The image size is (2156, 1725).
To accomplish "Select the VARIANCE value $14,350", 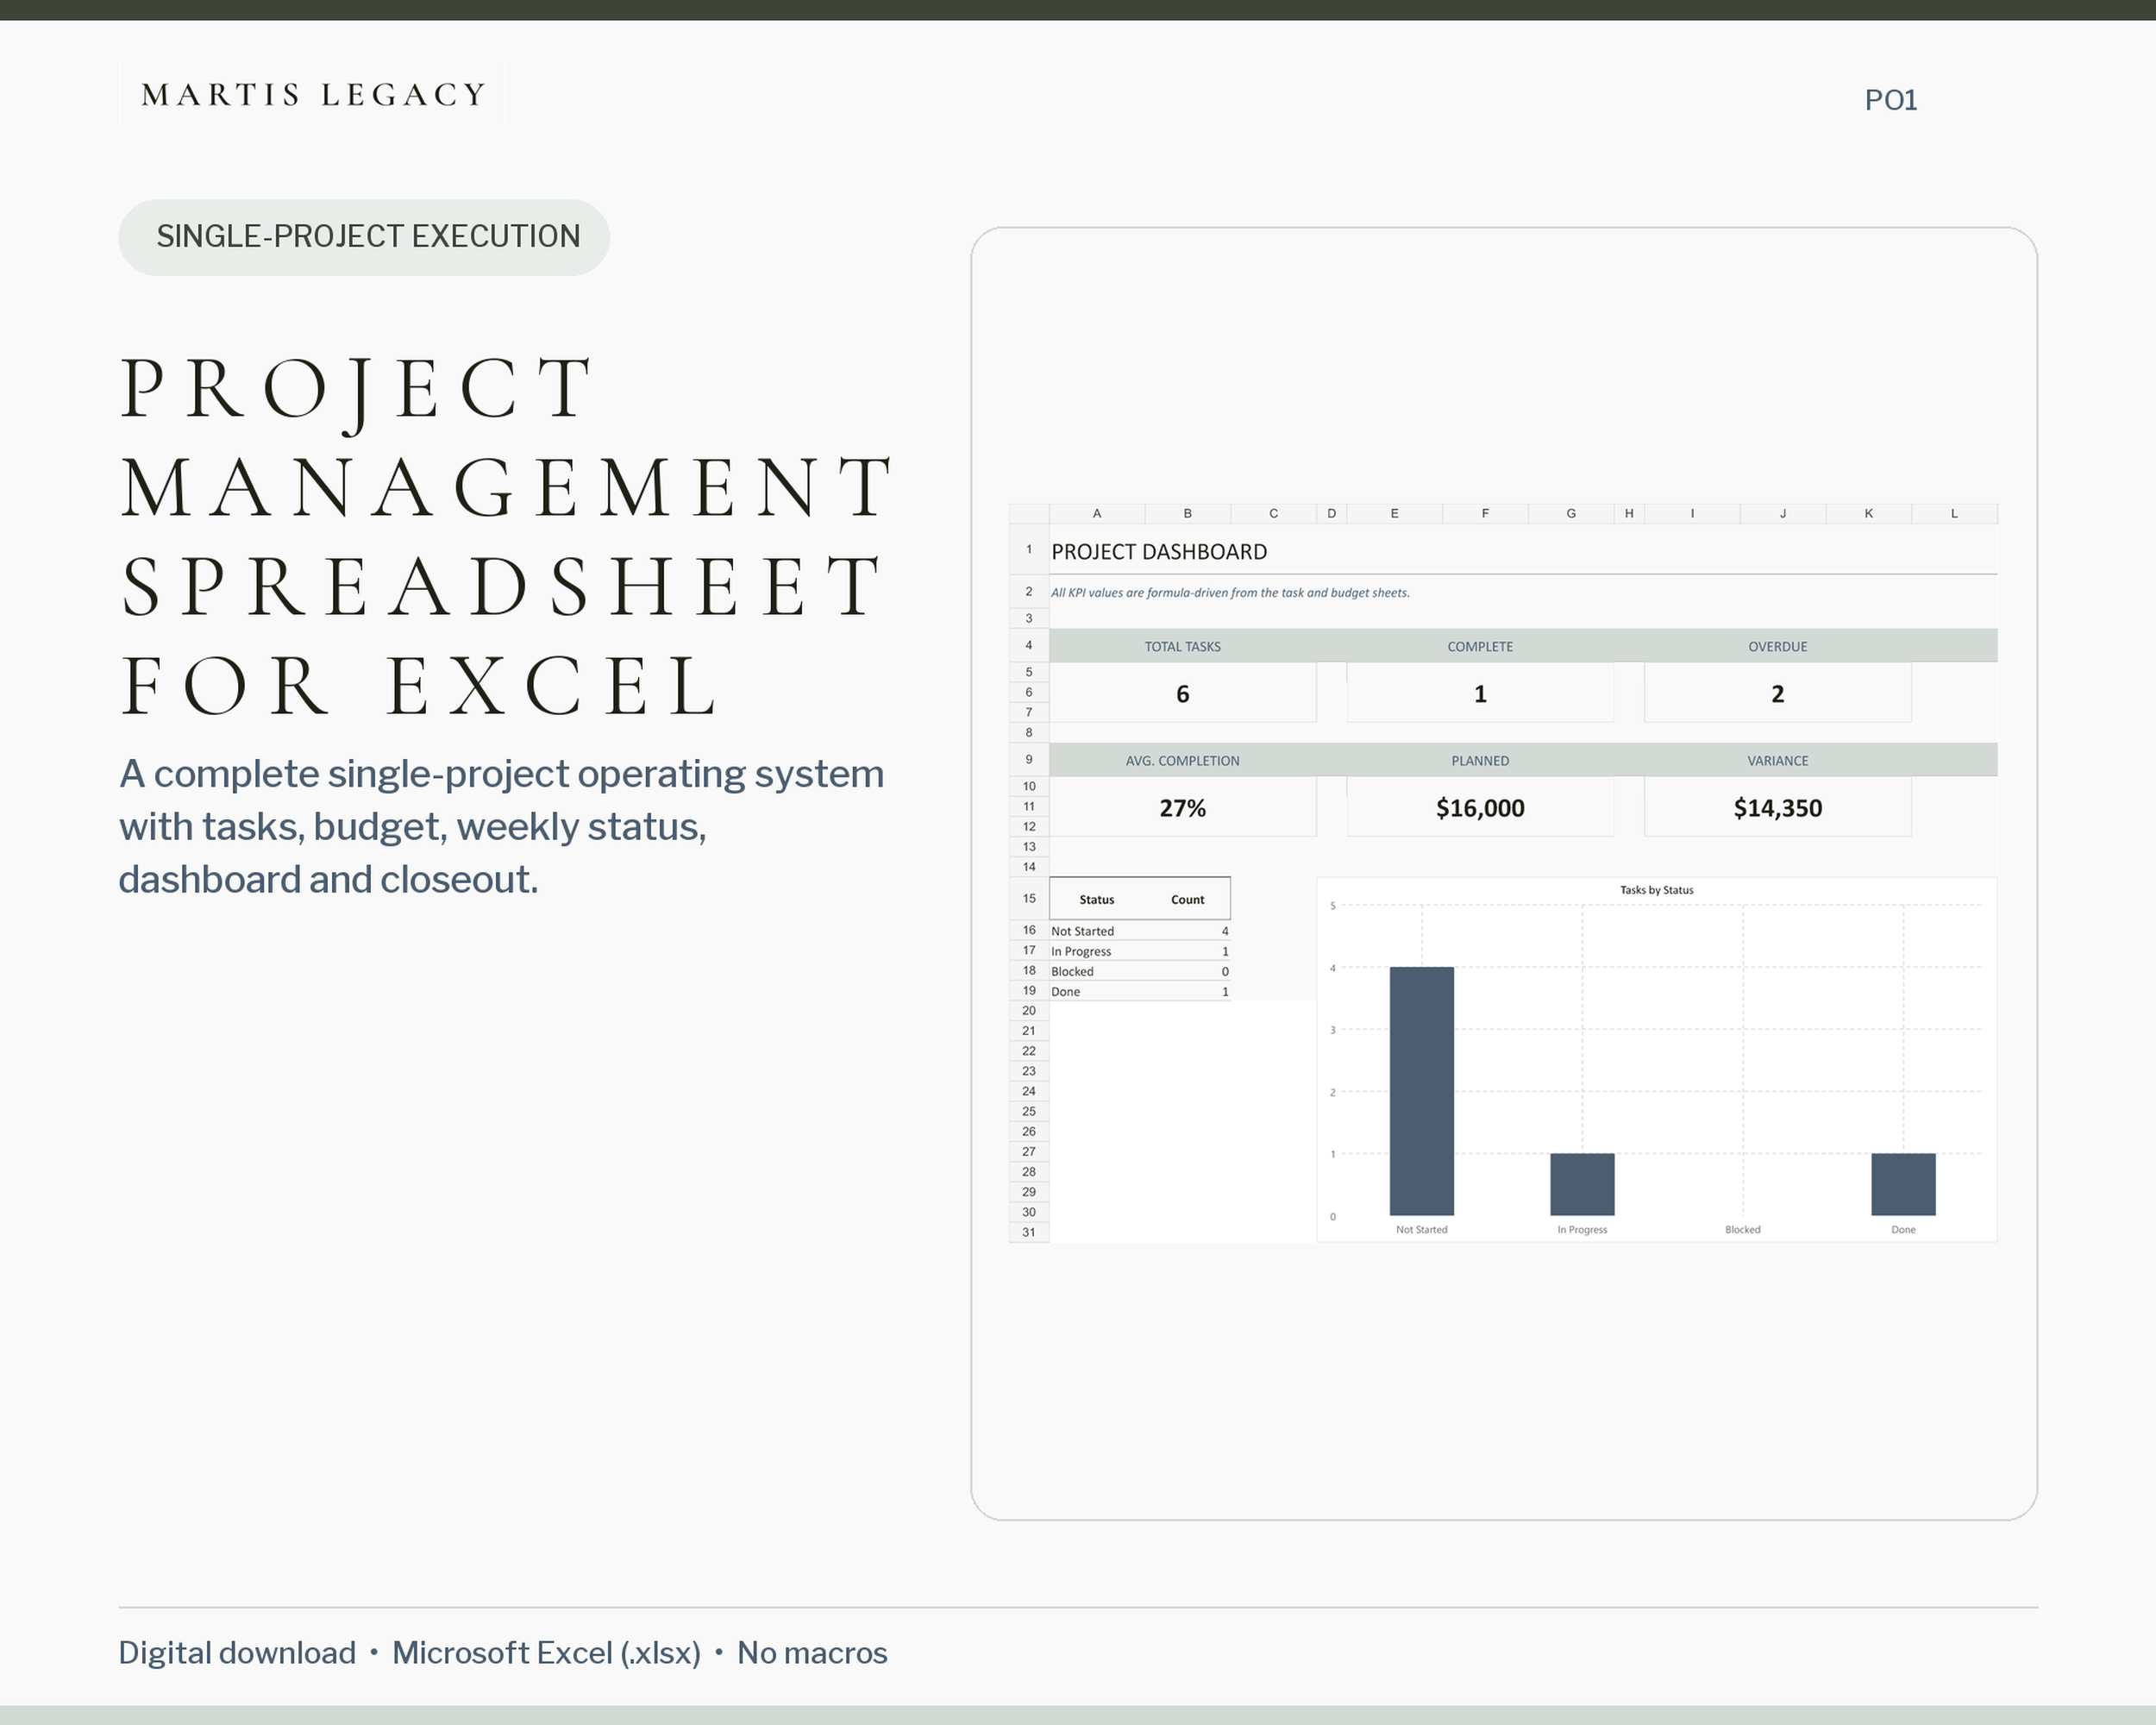I will (x=1777, y=808).
